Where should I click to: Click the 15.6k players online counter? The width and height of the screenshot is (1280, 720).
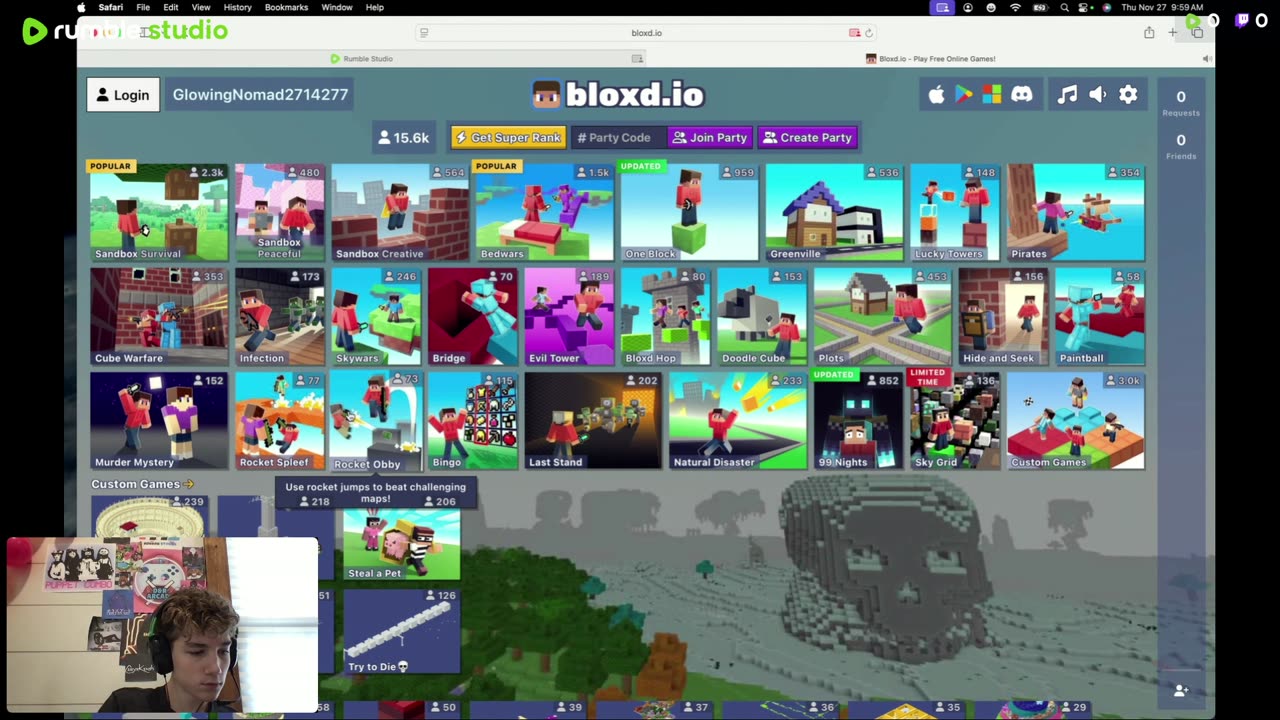point(403,138)
